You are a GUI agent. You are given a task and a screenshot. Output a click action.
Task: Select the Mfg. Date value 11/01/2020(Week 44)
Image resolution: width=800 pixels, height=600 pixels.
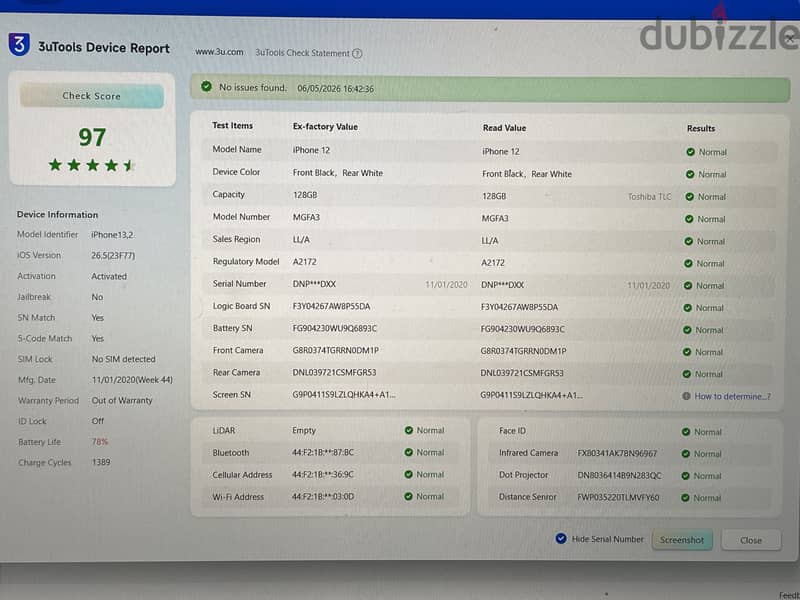(x=132, y=380)
